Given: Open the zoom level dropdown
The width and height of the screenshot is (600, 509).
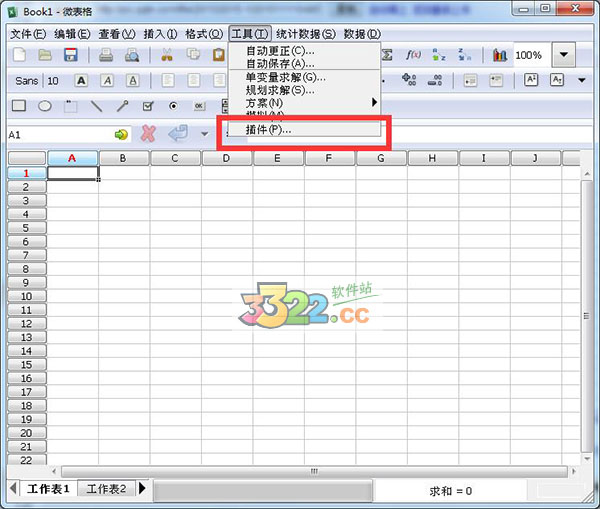Looking at the screenshot, I should click(x=563, y=55).
